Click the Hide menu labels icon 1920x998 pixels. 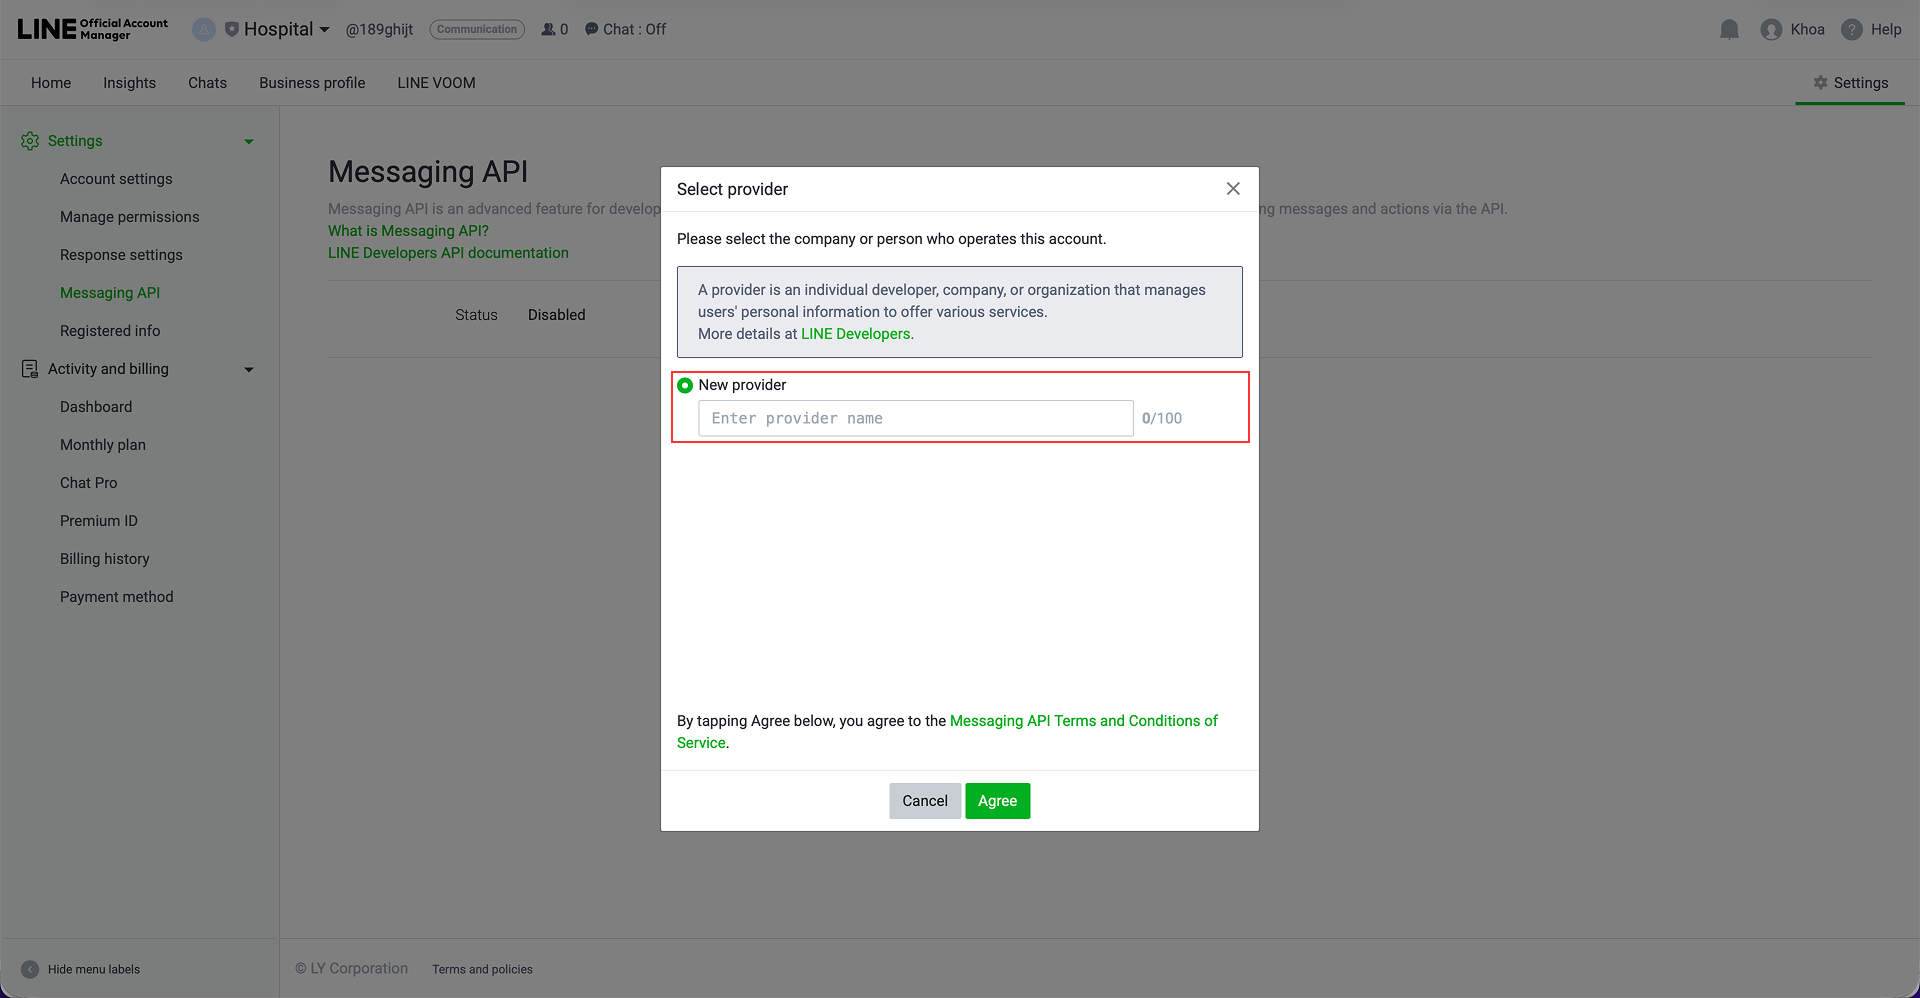coord(29,969)
